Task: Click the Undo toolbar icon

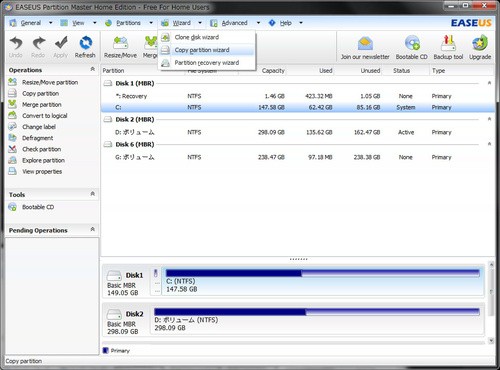Action: tap(16, 43)
